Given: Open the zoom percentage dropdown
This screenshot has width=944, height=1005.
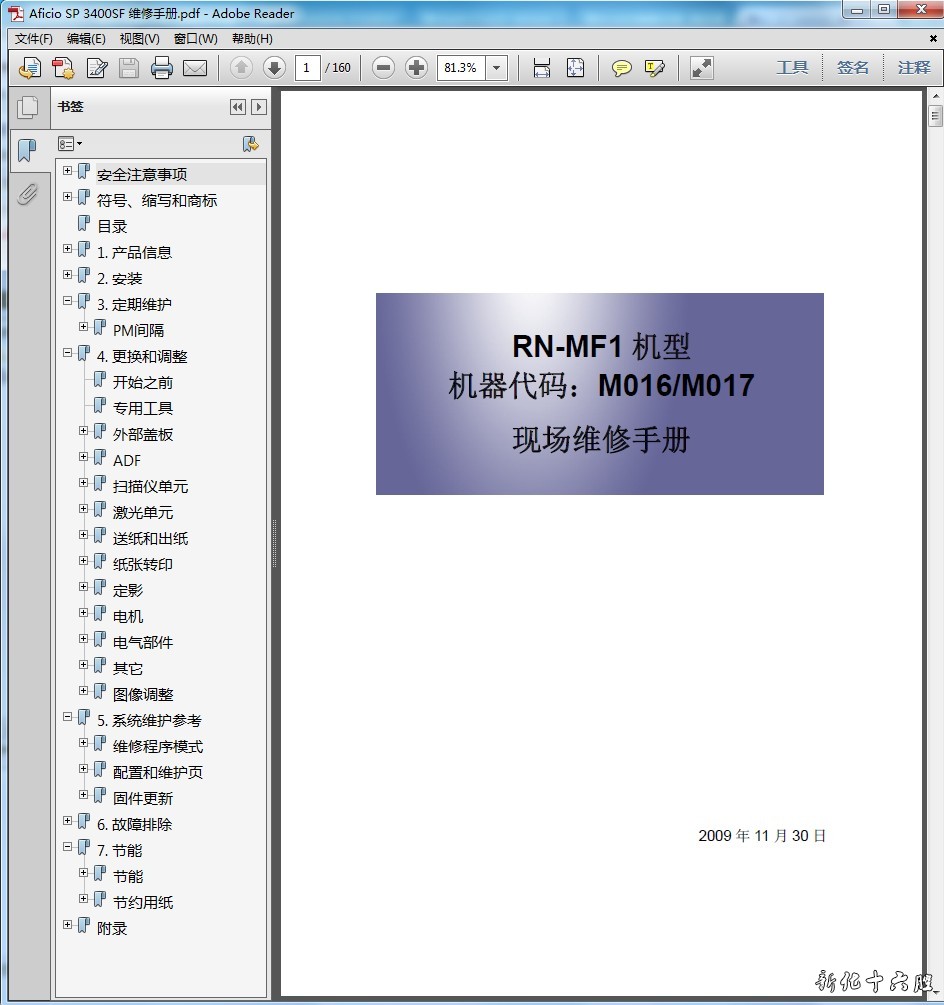Looking at the screenshot, I should 497,68.
